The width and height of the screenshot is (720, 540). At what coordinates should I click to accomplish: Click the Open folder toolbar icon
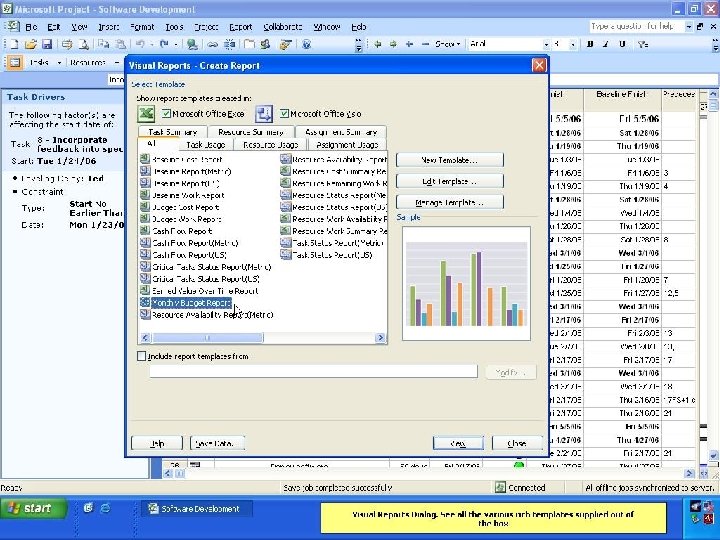pyautogui.click(x=30, y=44)
